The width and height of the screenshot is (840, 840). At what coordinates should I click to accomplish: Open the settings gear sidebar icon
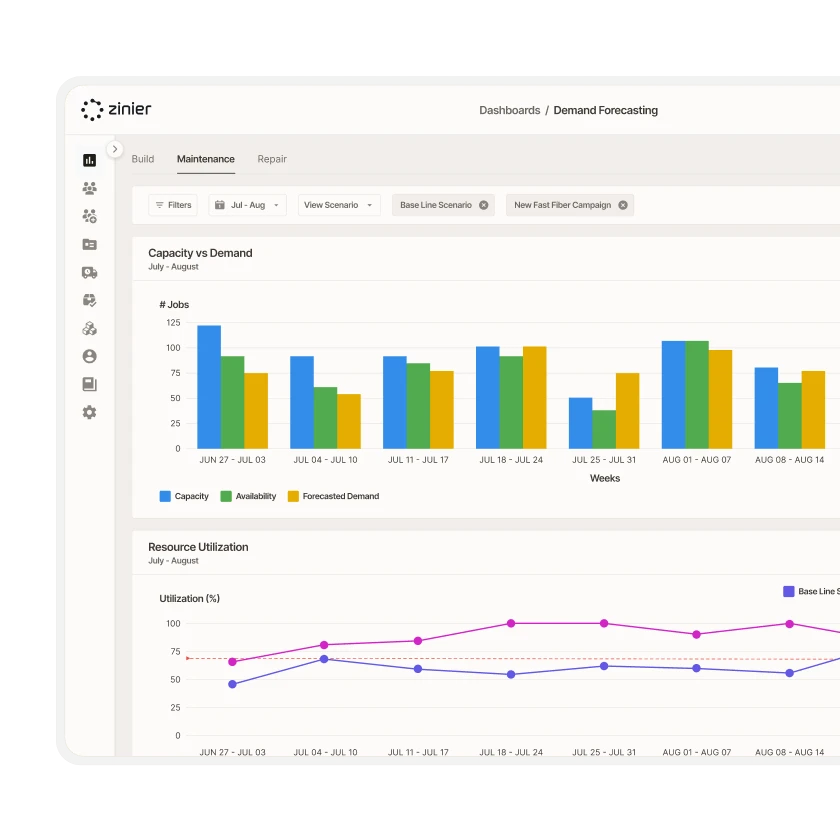coord(89,412)
